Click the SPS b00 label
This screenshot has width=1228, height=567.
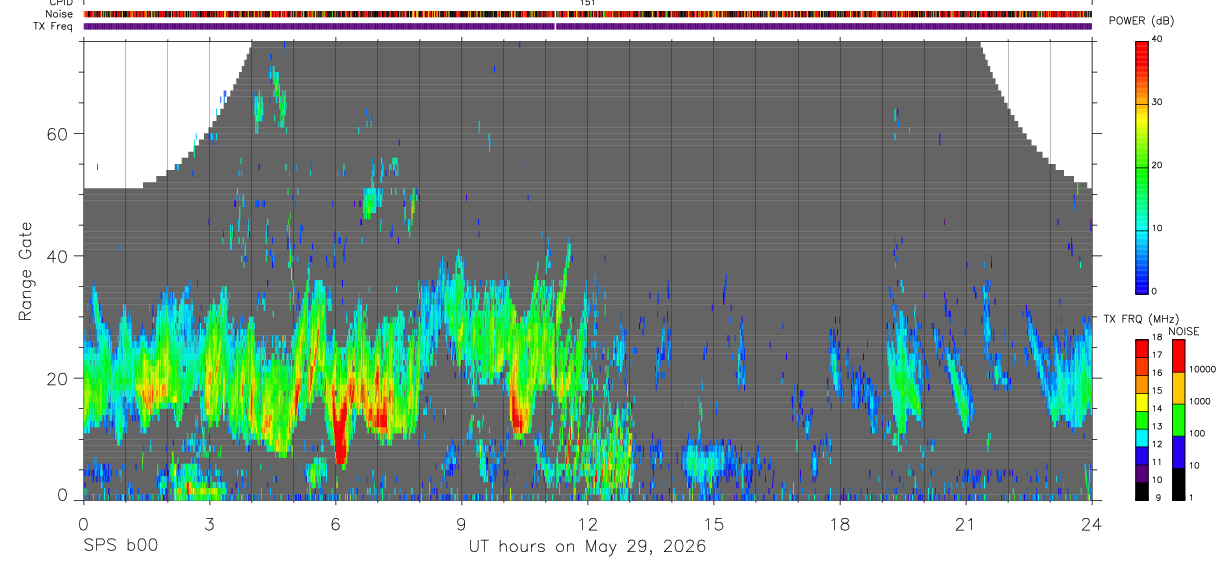tap(120, 547)
